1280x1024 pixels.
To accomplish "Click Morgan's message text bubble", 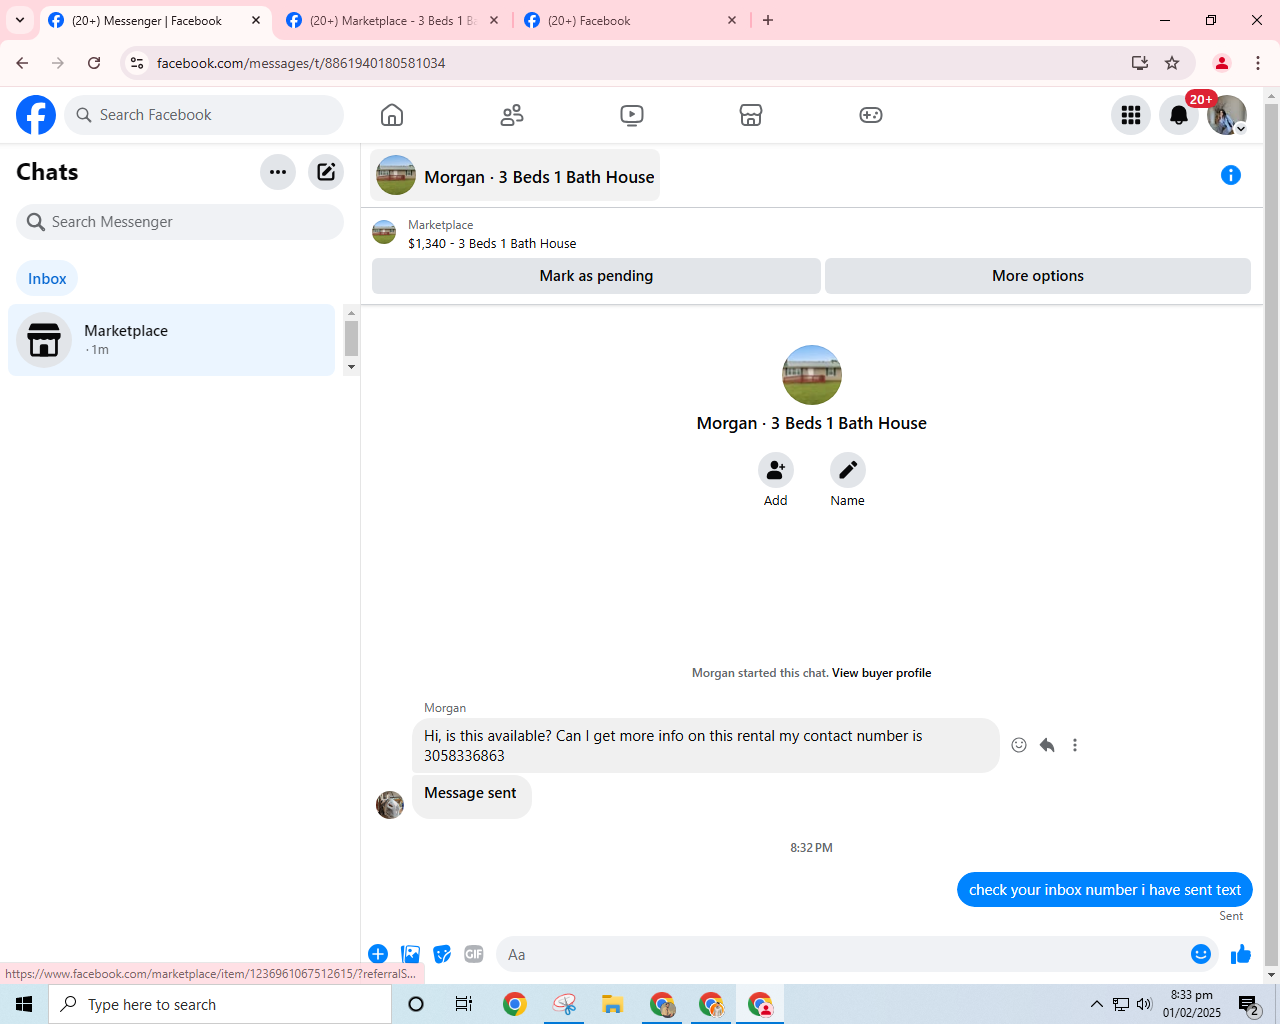I will click(706, 745).
